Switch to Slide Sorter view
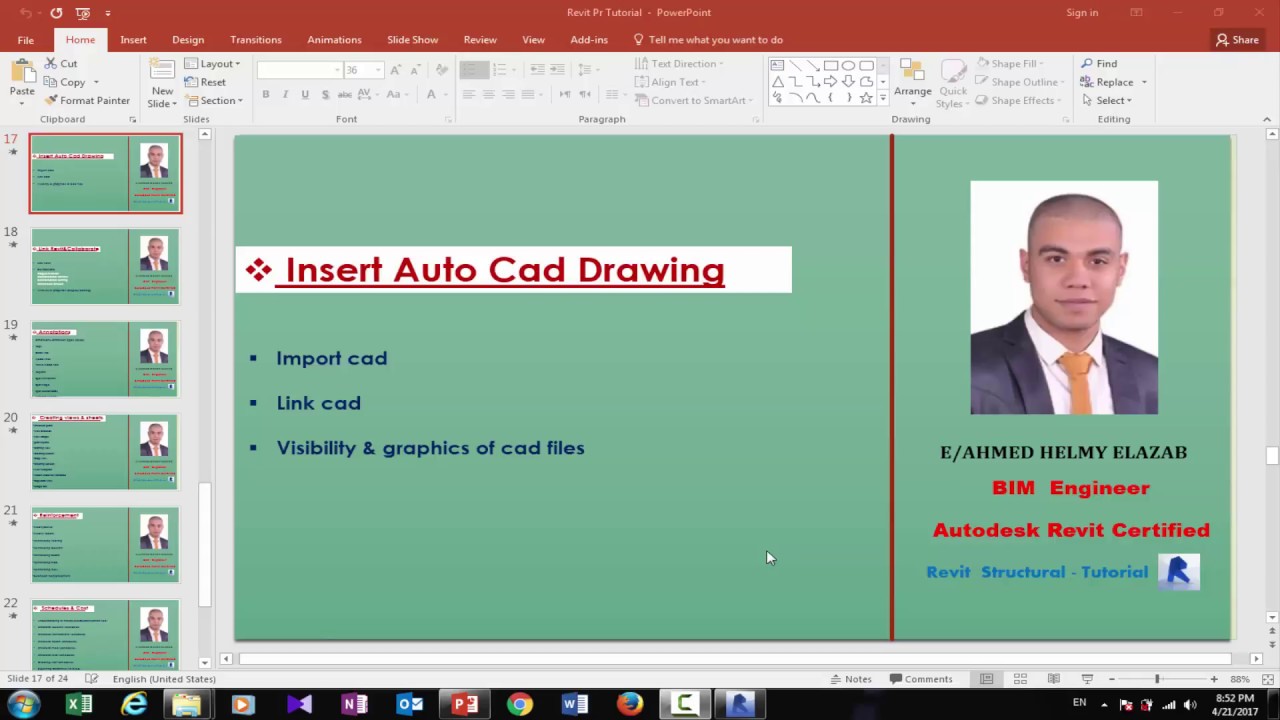 [x=1020, y=679]
